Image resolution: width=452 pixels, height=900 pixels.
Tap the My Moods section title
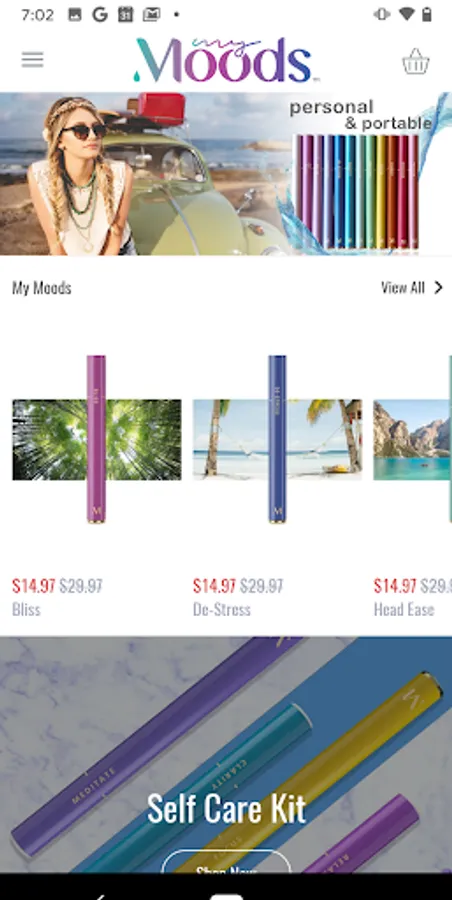click(x=42, y=288)
